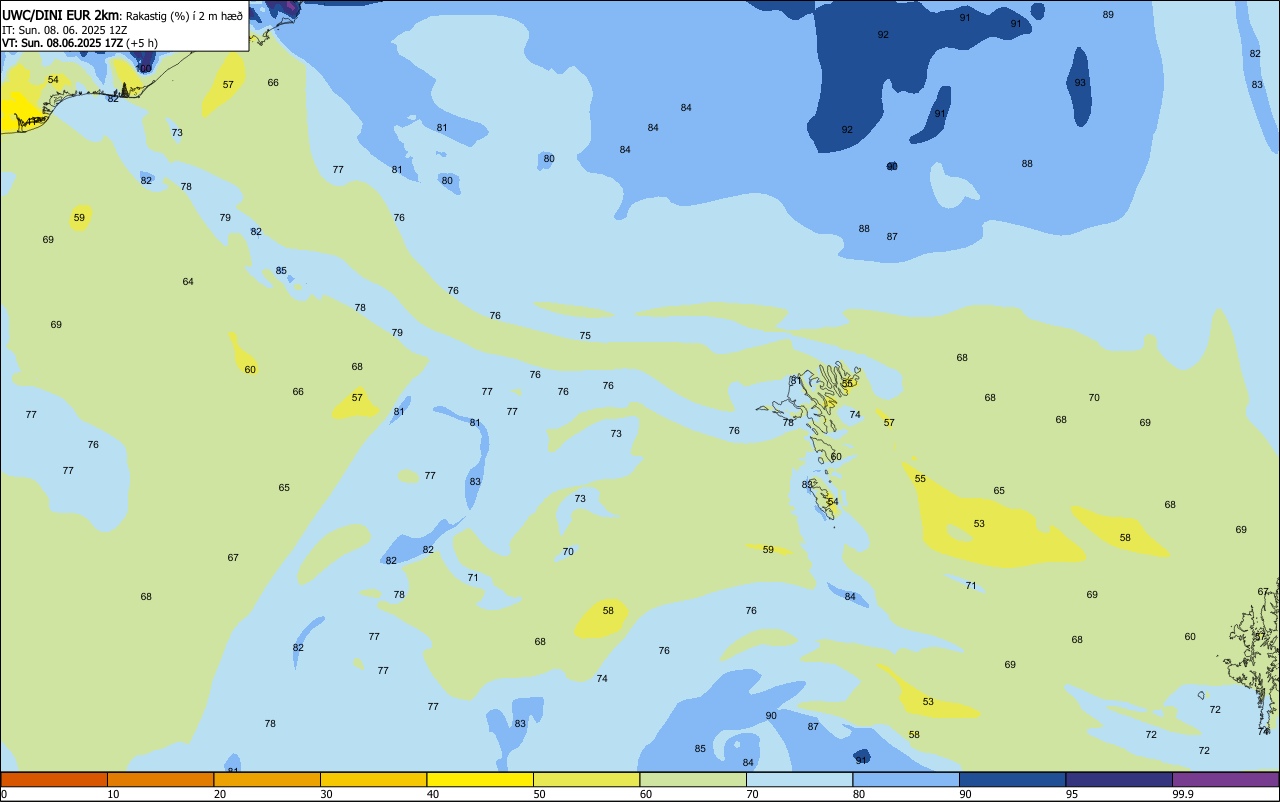This screenshot has height=802, width=1280.
Task: Click the dark purple 95–99.9 legend swatch
Action: [1119, 779]
